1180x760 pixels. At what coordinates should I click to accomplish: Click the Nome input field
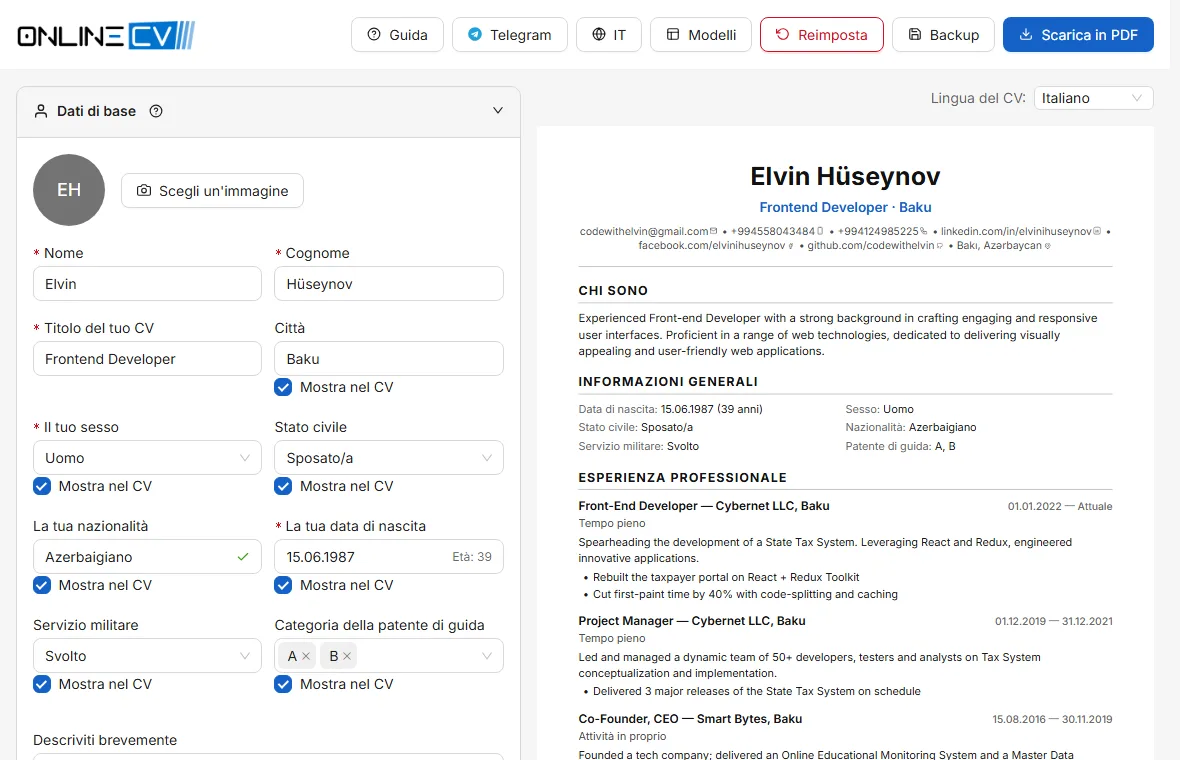click(148, 284)
